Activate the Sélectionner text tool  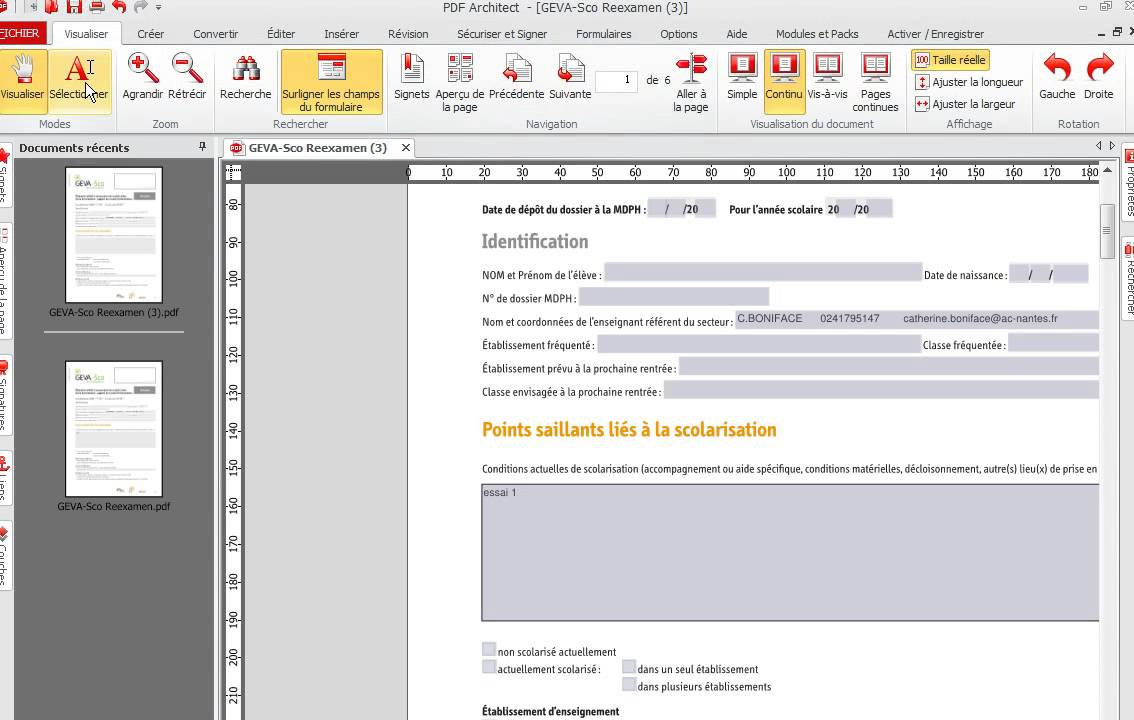pos(79,81)
